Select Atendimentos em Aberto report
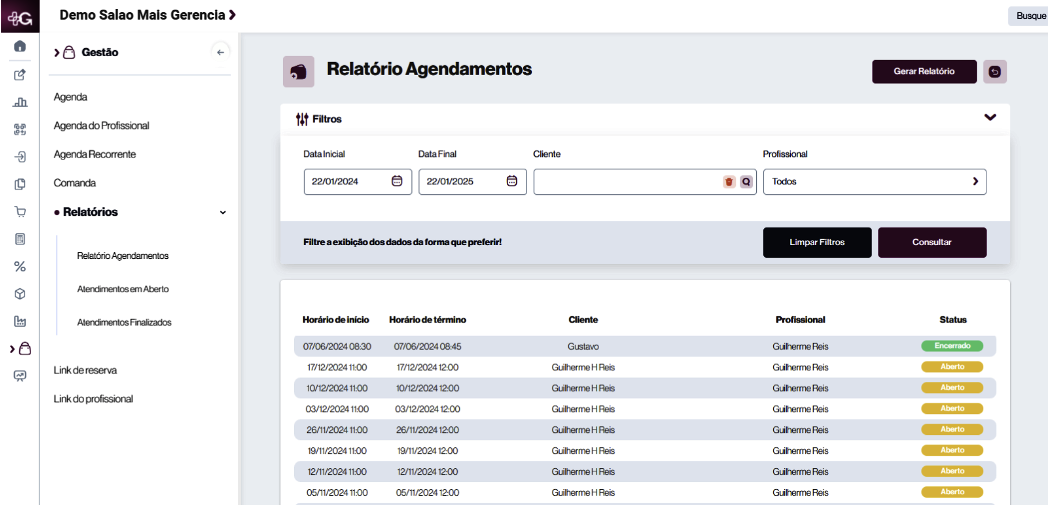The width and height of the screenshot is (1049, 509). coord(122,290)
